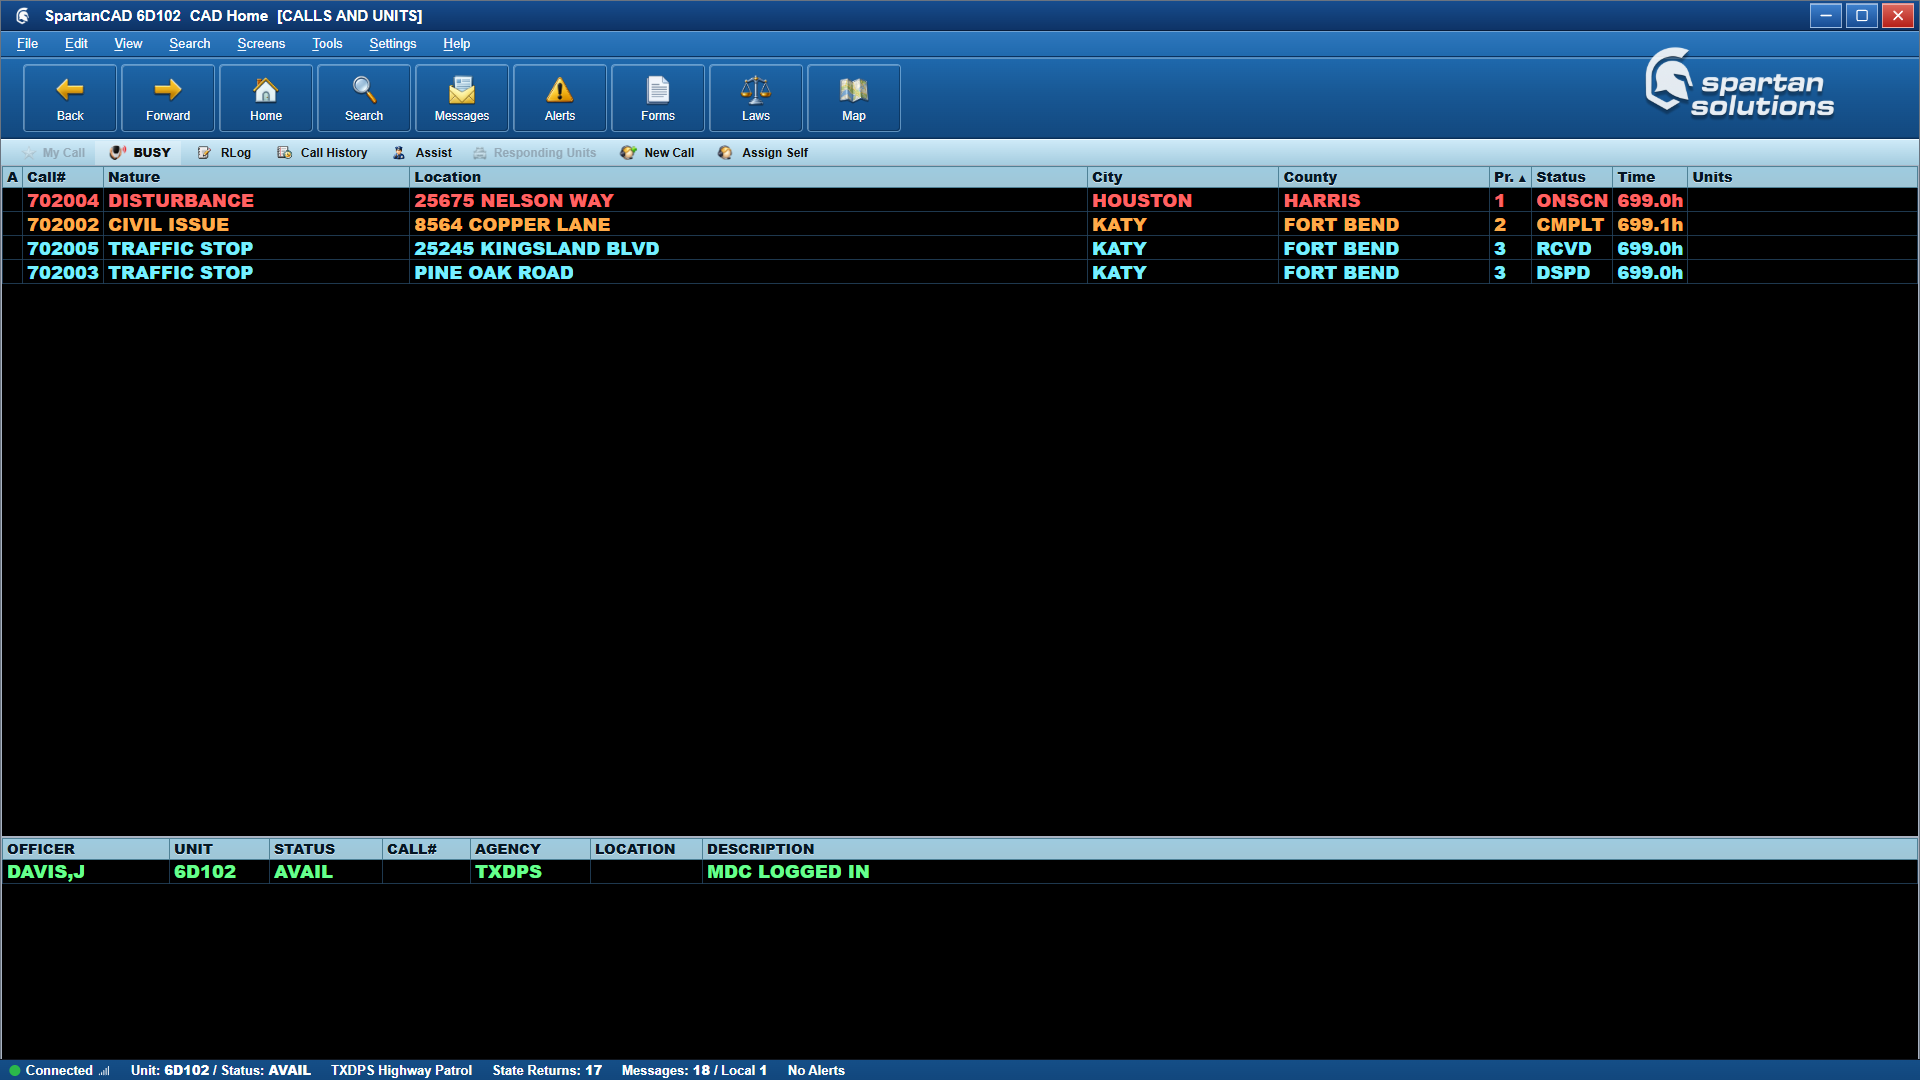
Task: Sort calls by the Nature column header
Action: click(x=256, y=177)
